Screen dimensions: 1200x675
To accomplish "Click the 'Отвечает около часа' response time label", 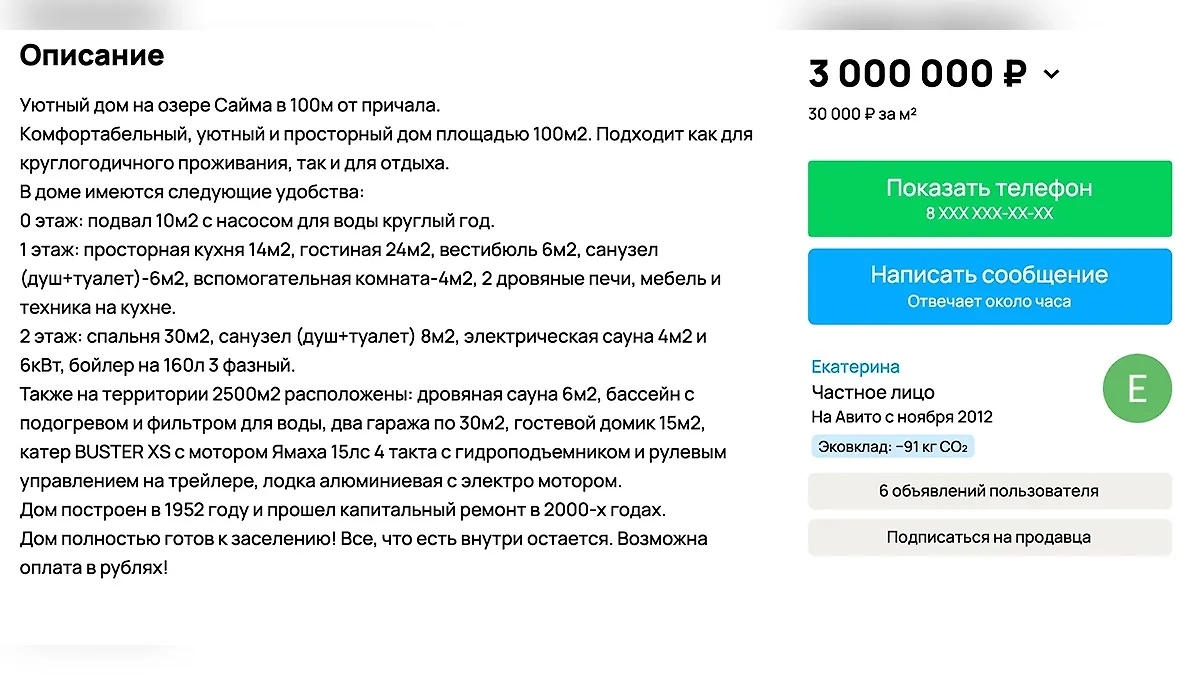I will coord(990,300).
